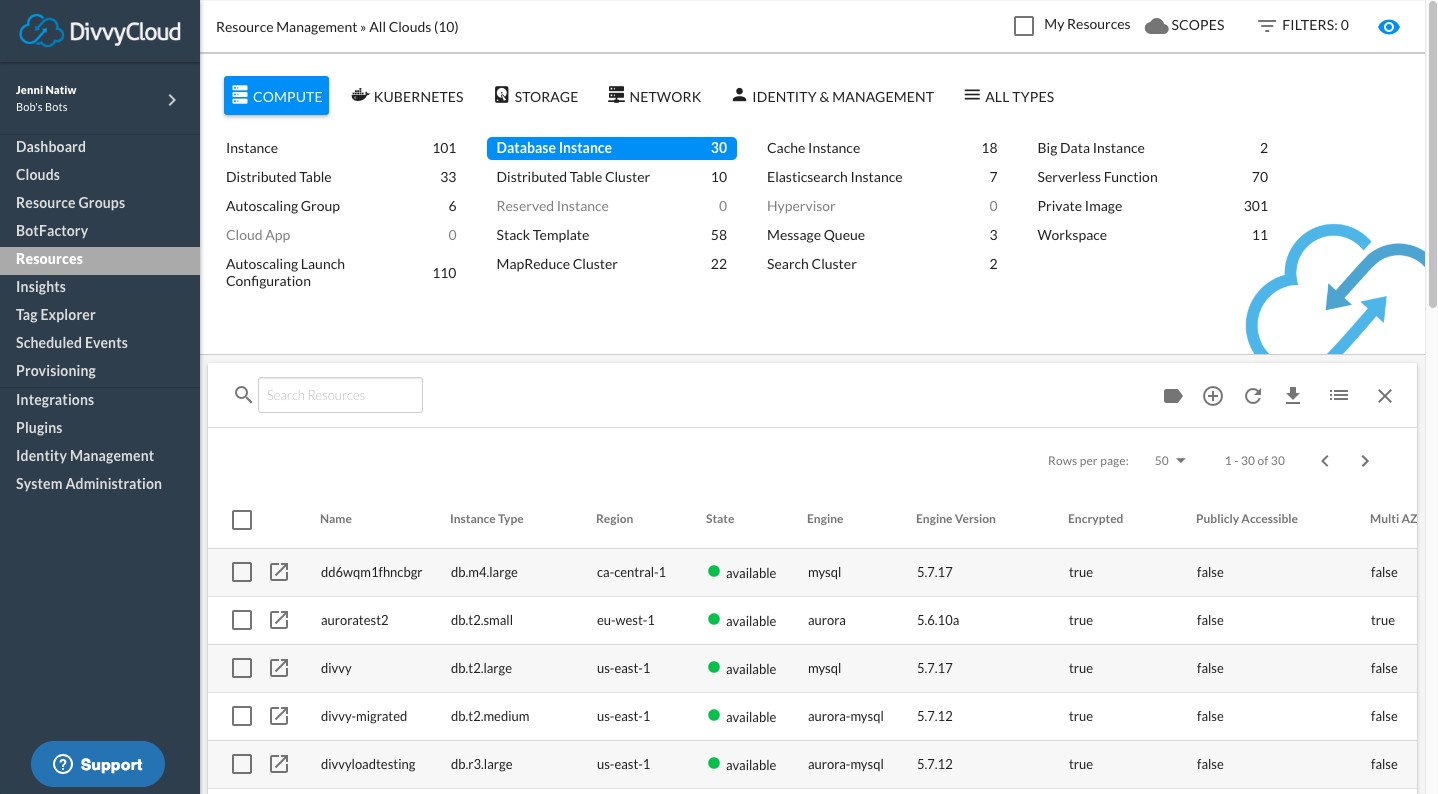Open the rows per page dropdown

[x=1169, y=461]
